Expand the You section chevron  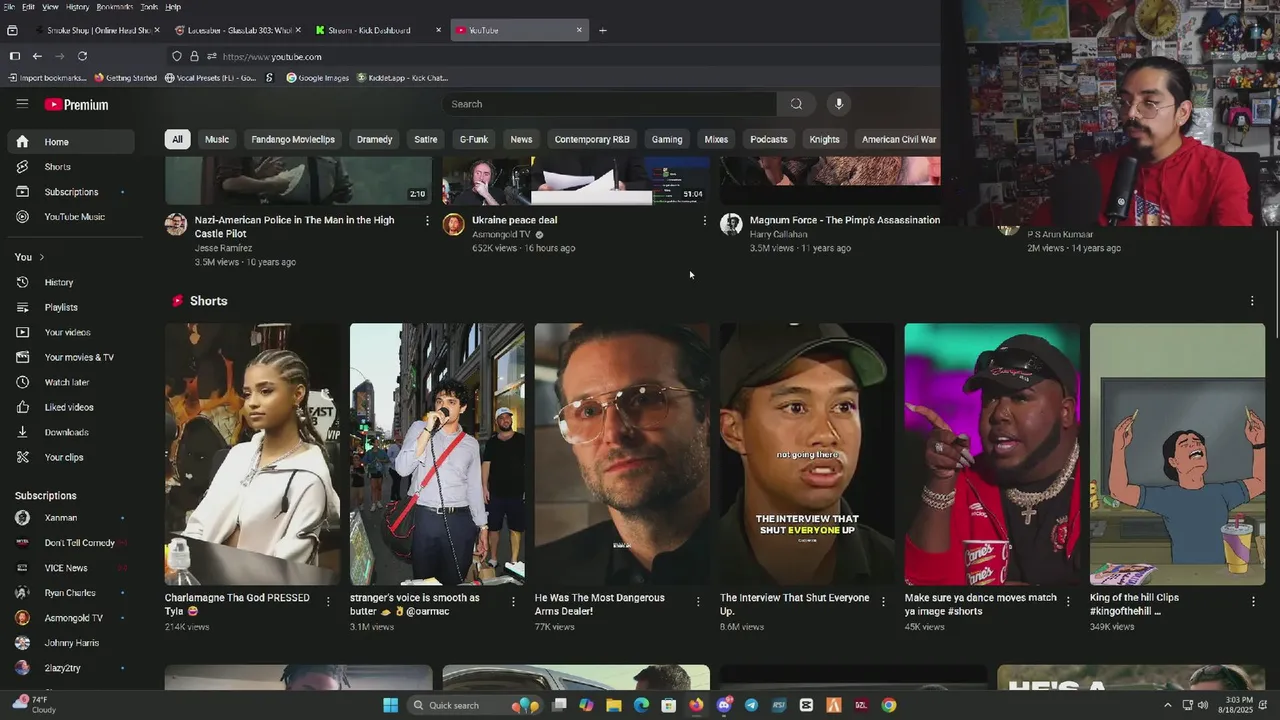(x=41, y=257)
